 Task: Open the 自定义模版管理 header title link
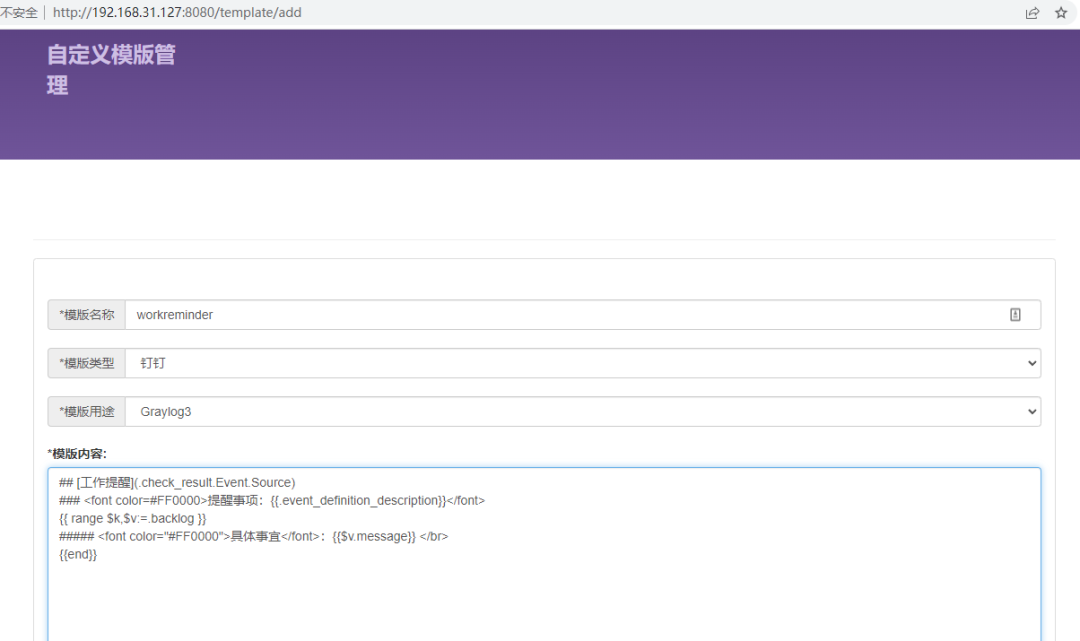(x=111, y=70)
